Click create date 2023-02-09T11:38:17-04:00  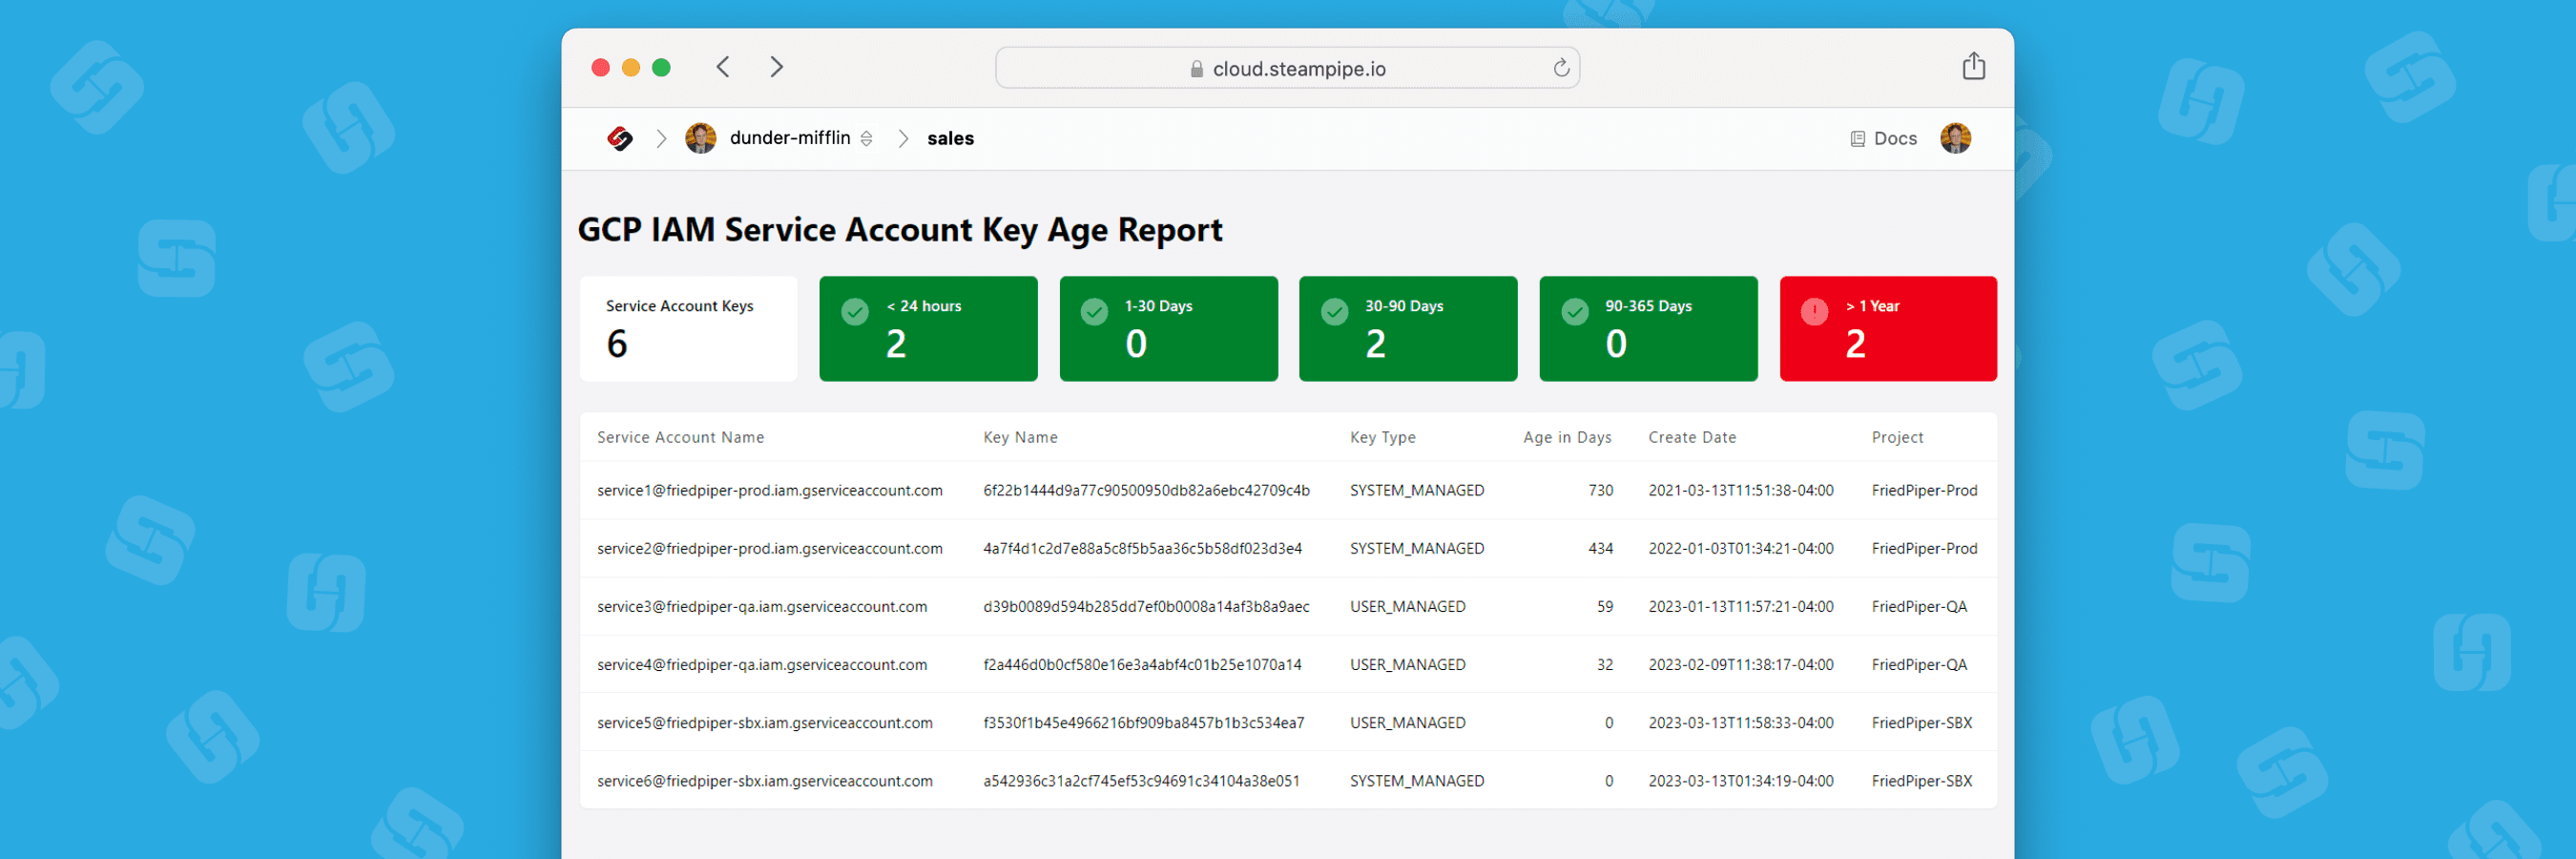pyautogui.click(x=1740, y=664)
